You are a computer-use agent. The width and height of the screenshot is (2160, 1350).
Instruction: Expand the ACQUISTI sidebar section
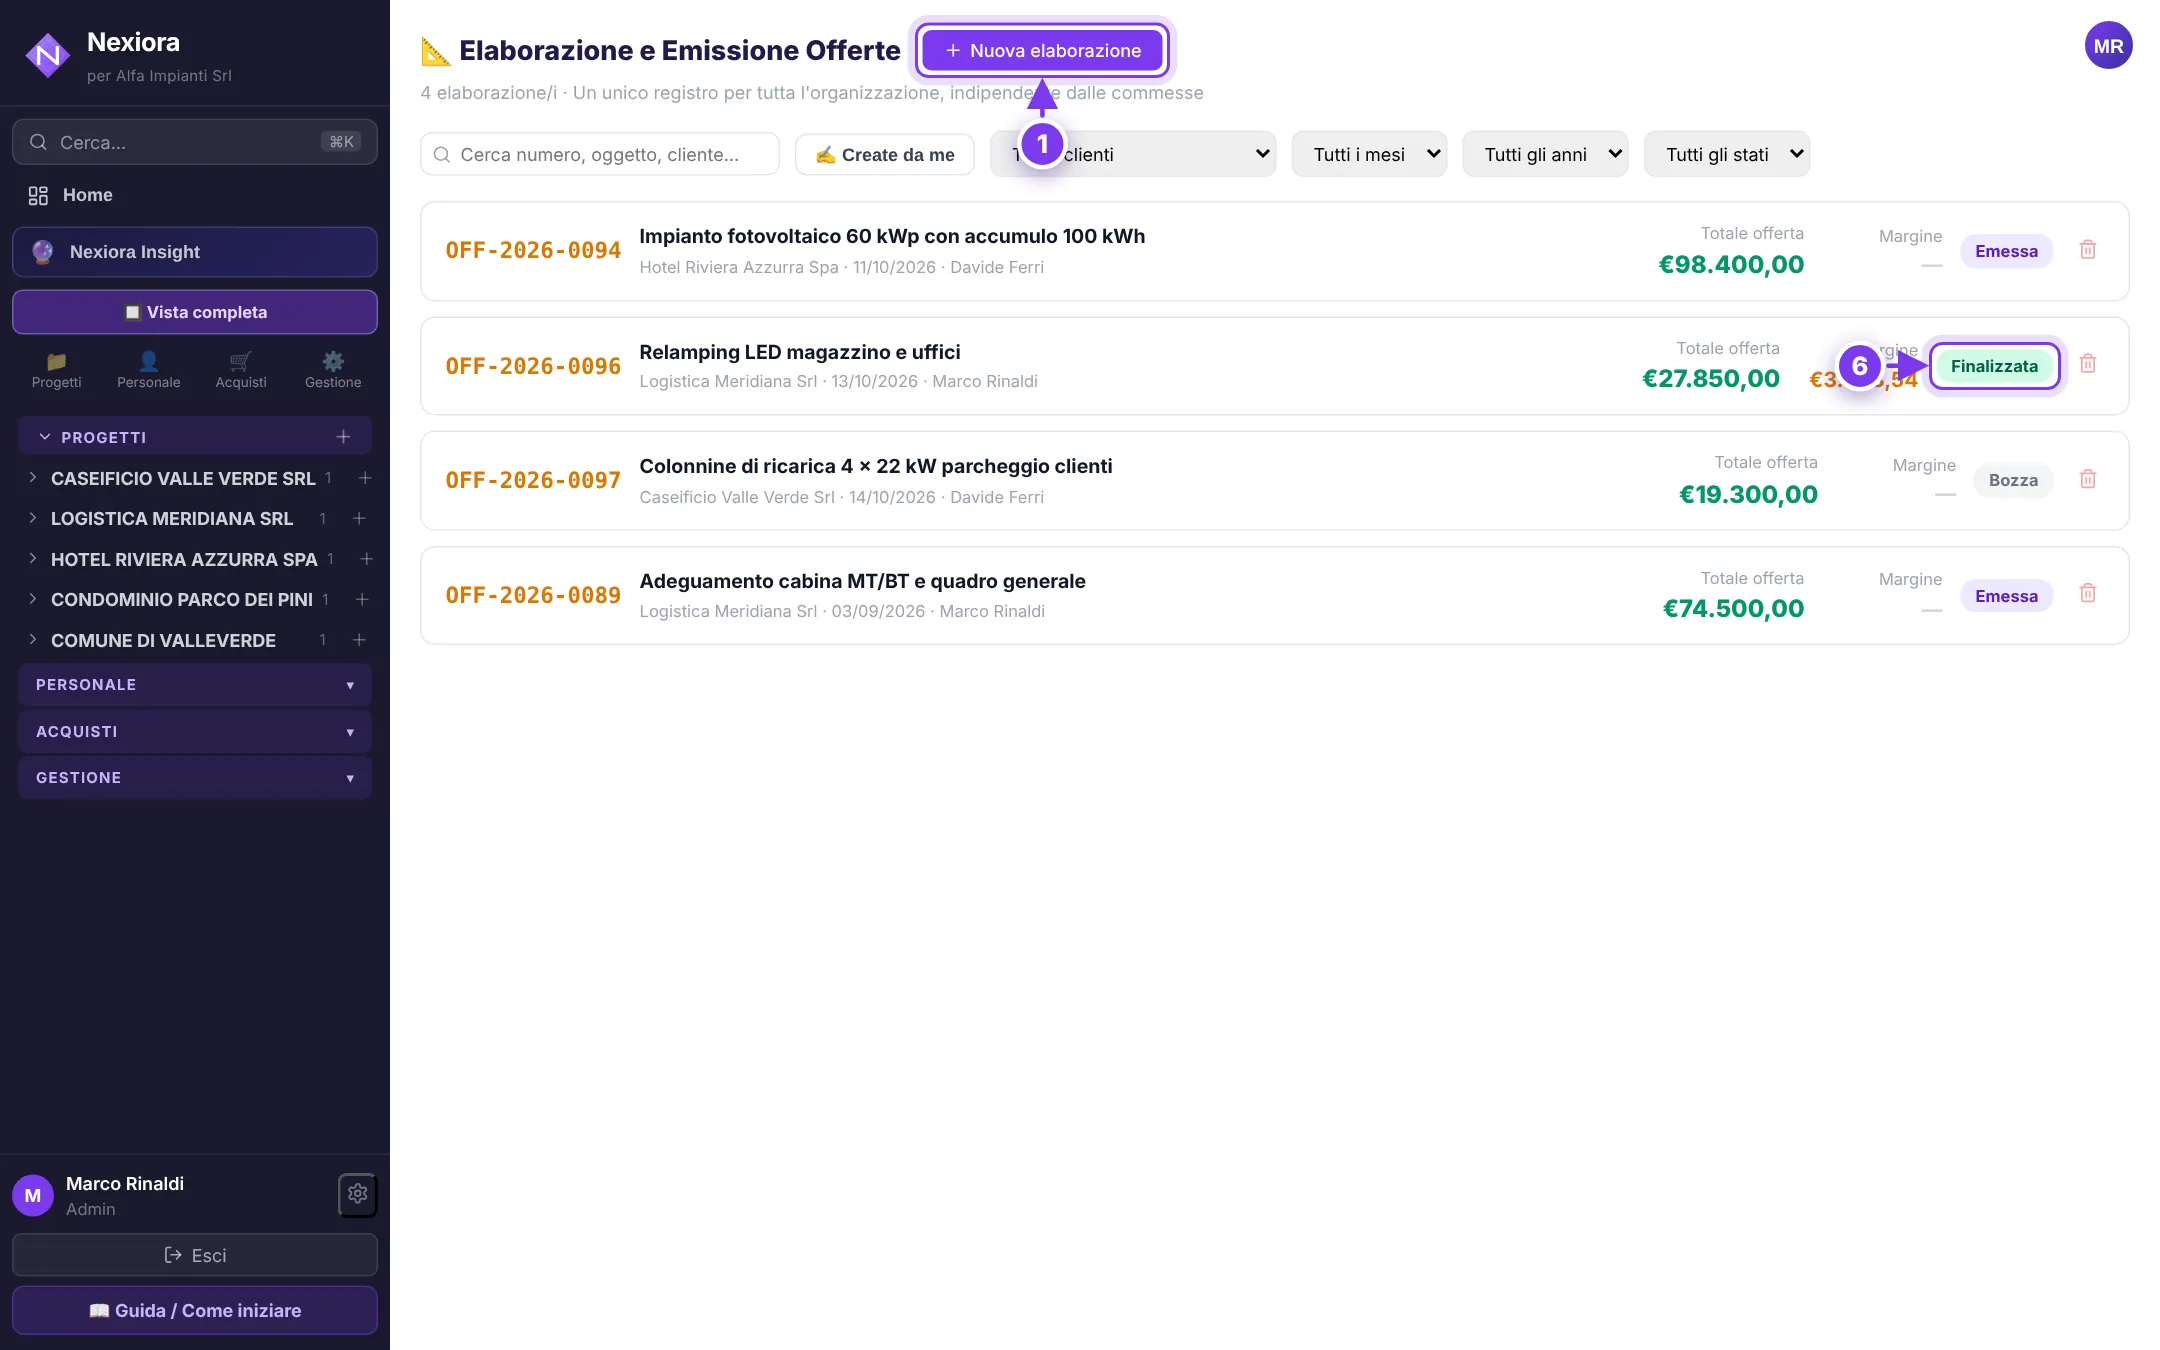[195, 732]
